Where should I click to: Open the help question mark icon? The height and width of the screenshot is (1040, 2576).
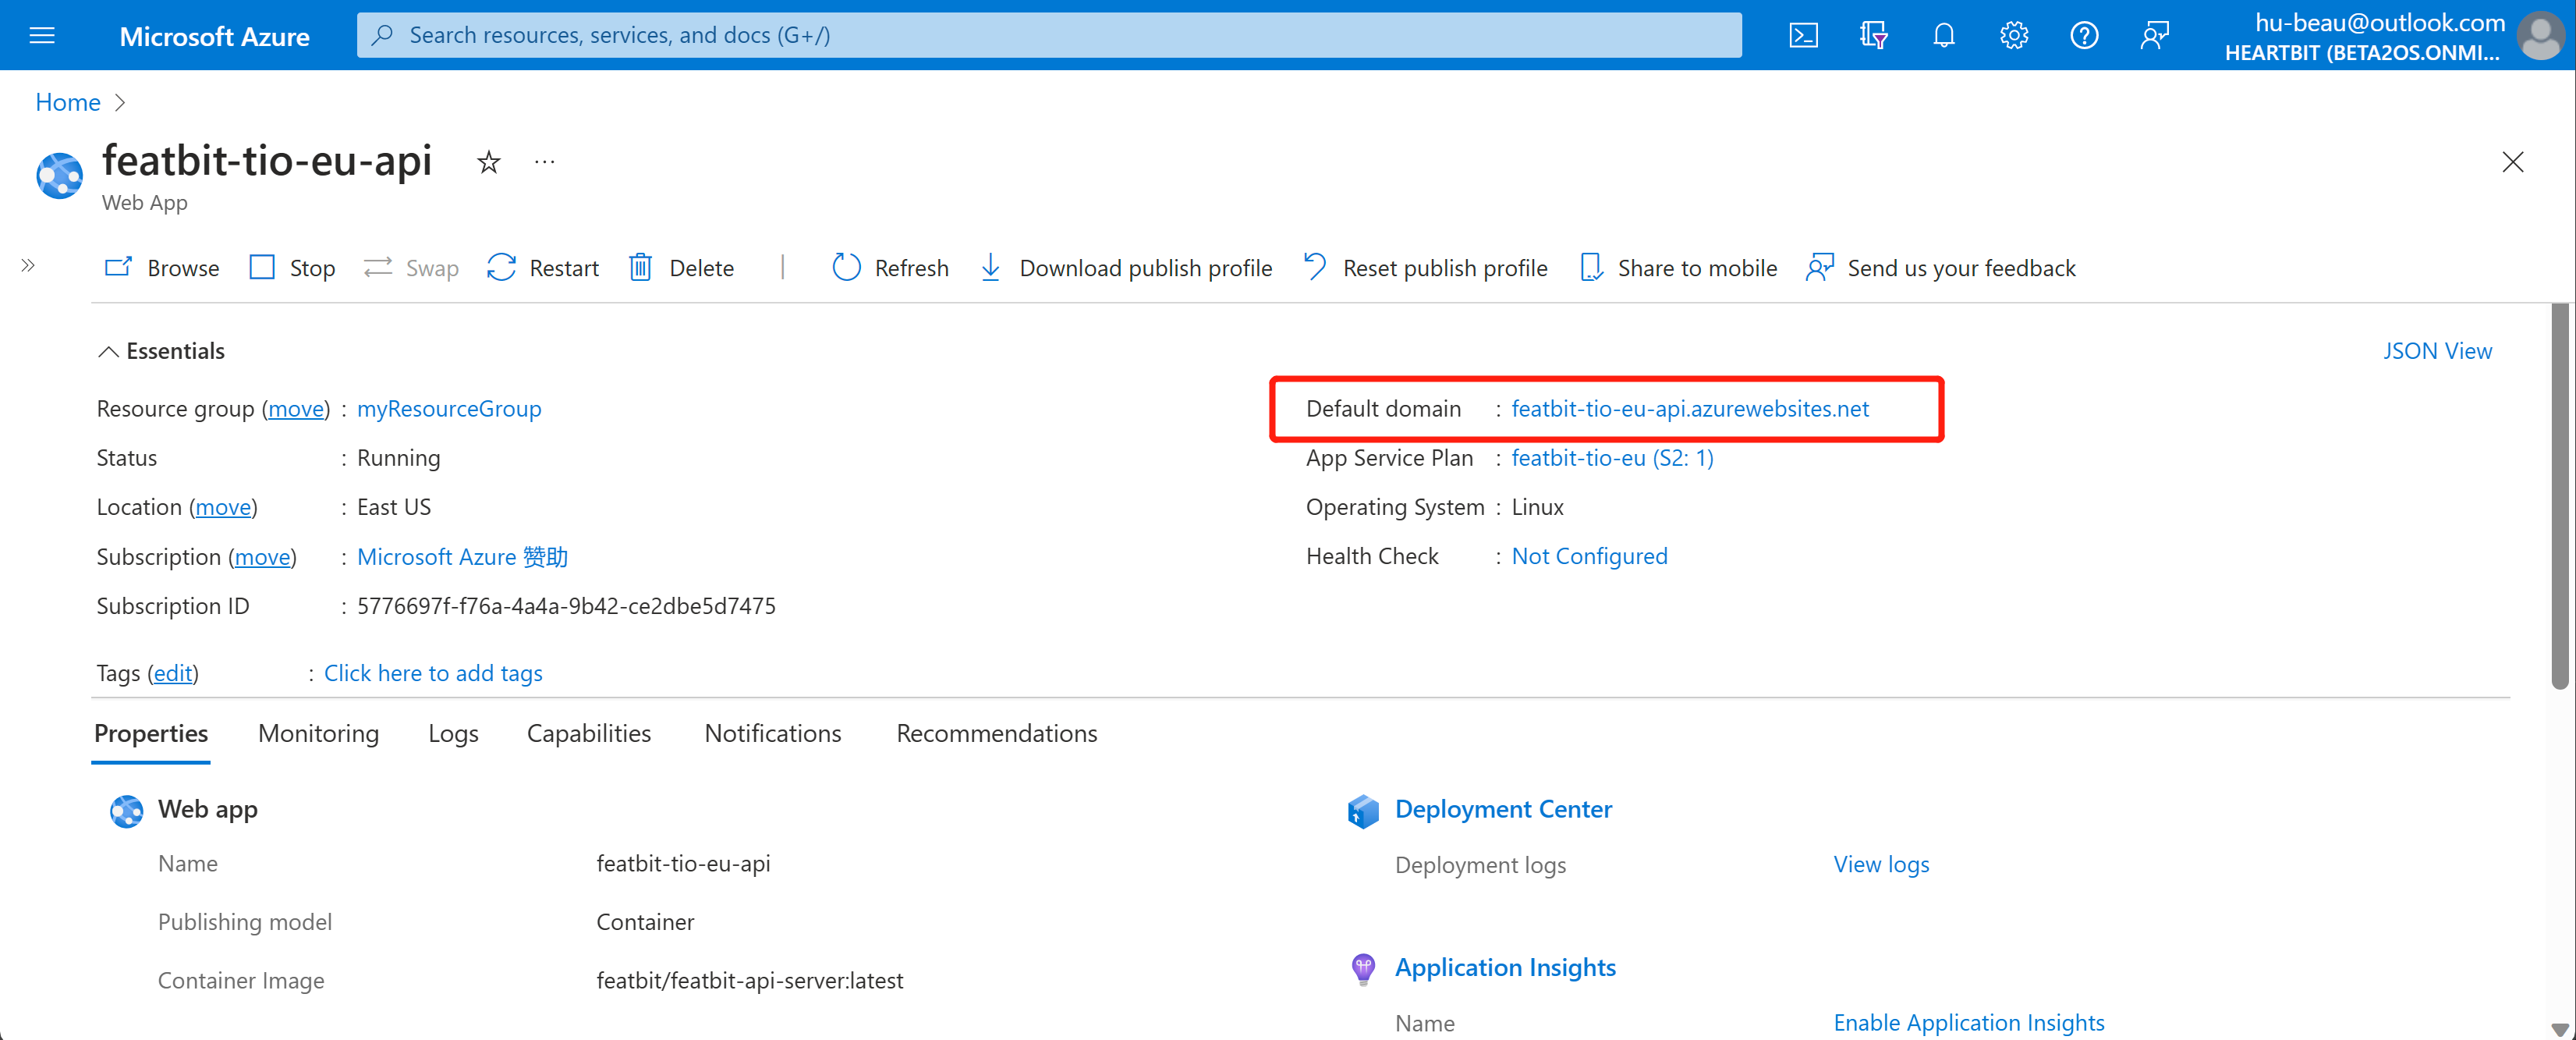pyautogui.click(x=2083, y=36)
